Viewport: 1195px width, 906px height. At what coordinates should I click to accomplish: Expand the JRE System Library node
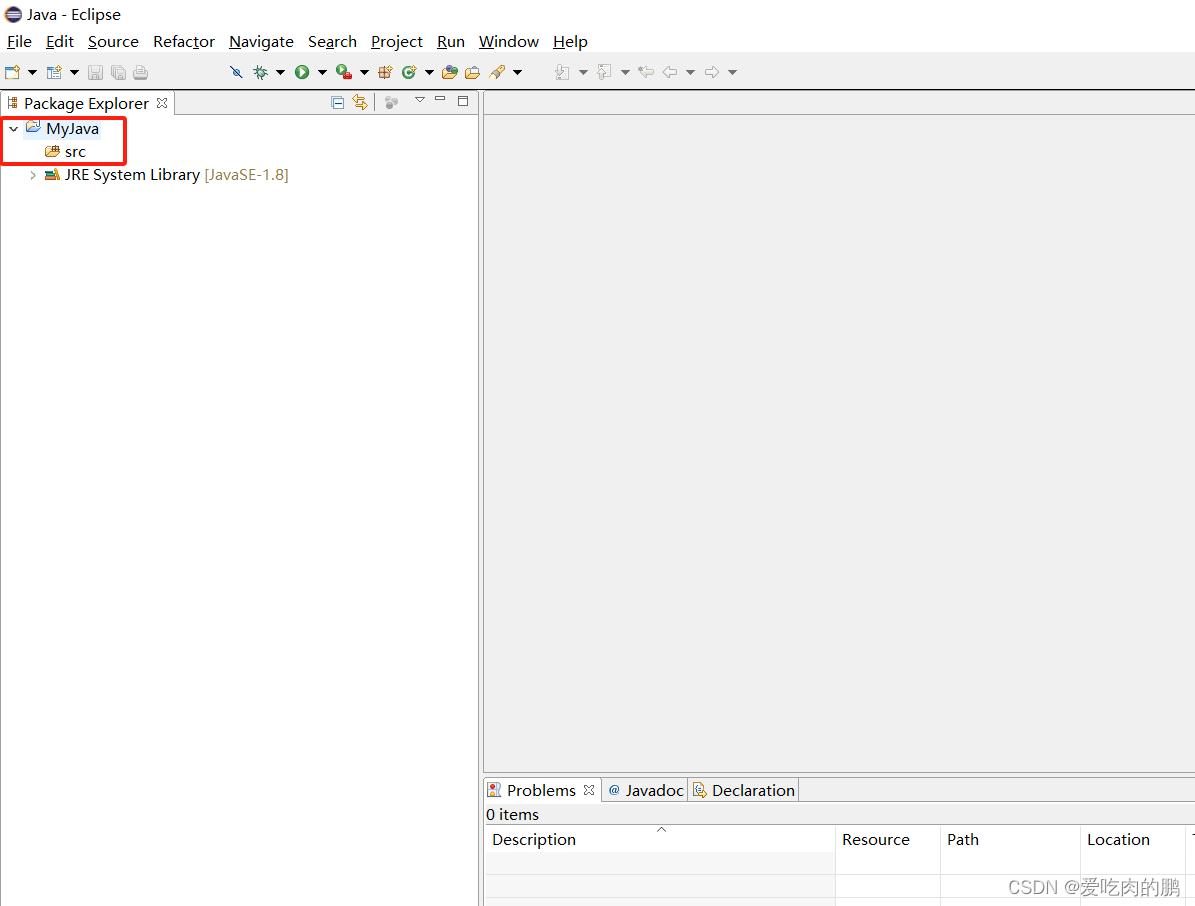(x=33, y=175)
